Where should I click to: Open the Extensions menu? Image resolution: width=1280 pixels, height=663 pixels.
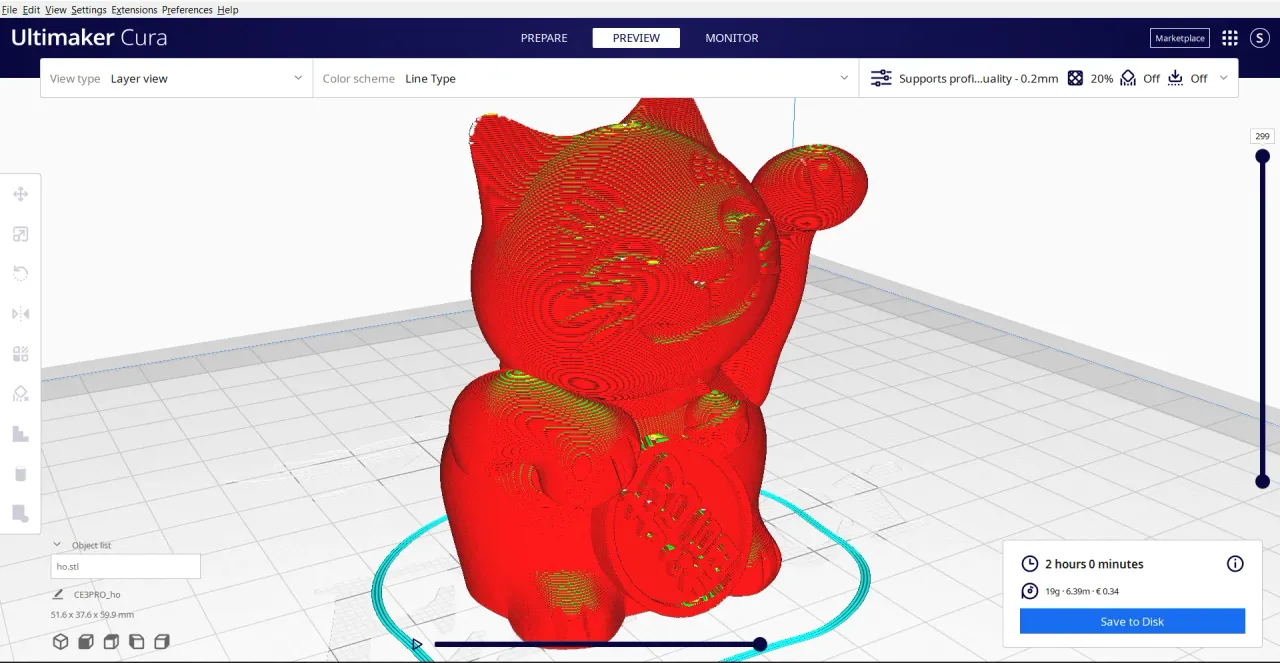point(134,9)
